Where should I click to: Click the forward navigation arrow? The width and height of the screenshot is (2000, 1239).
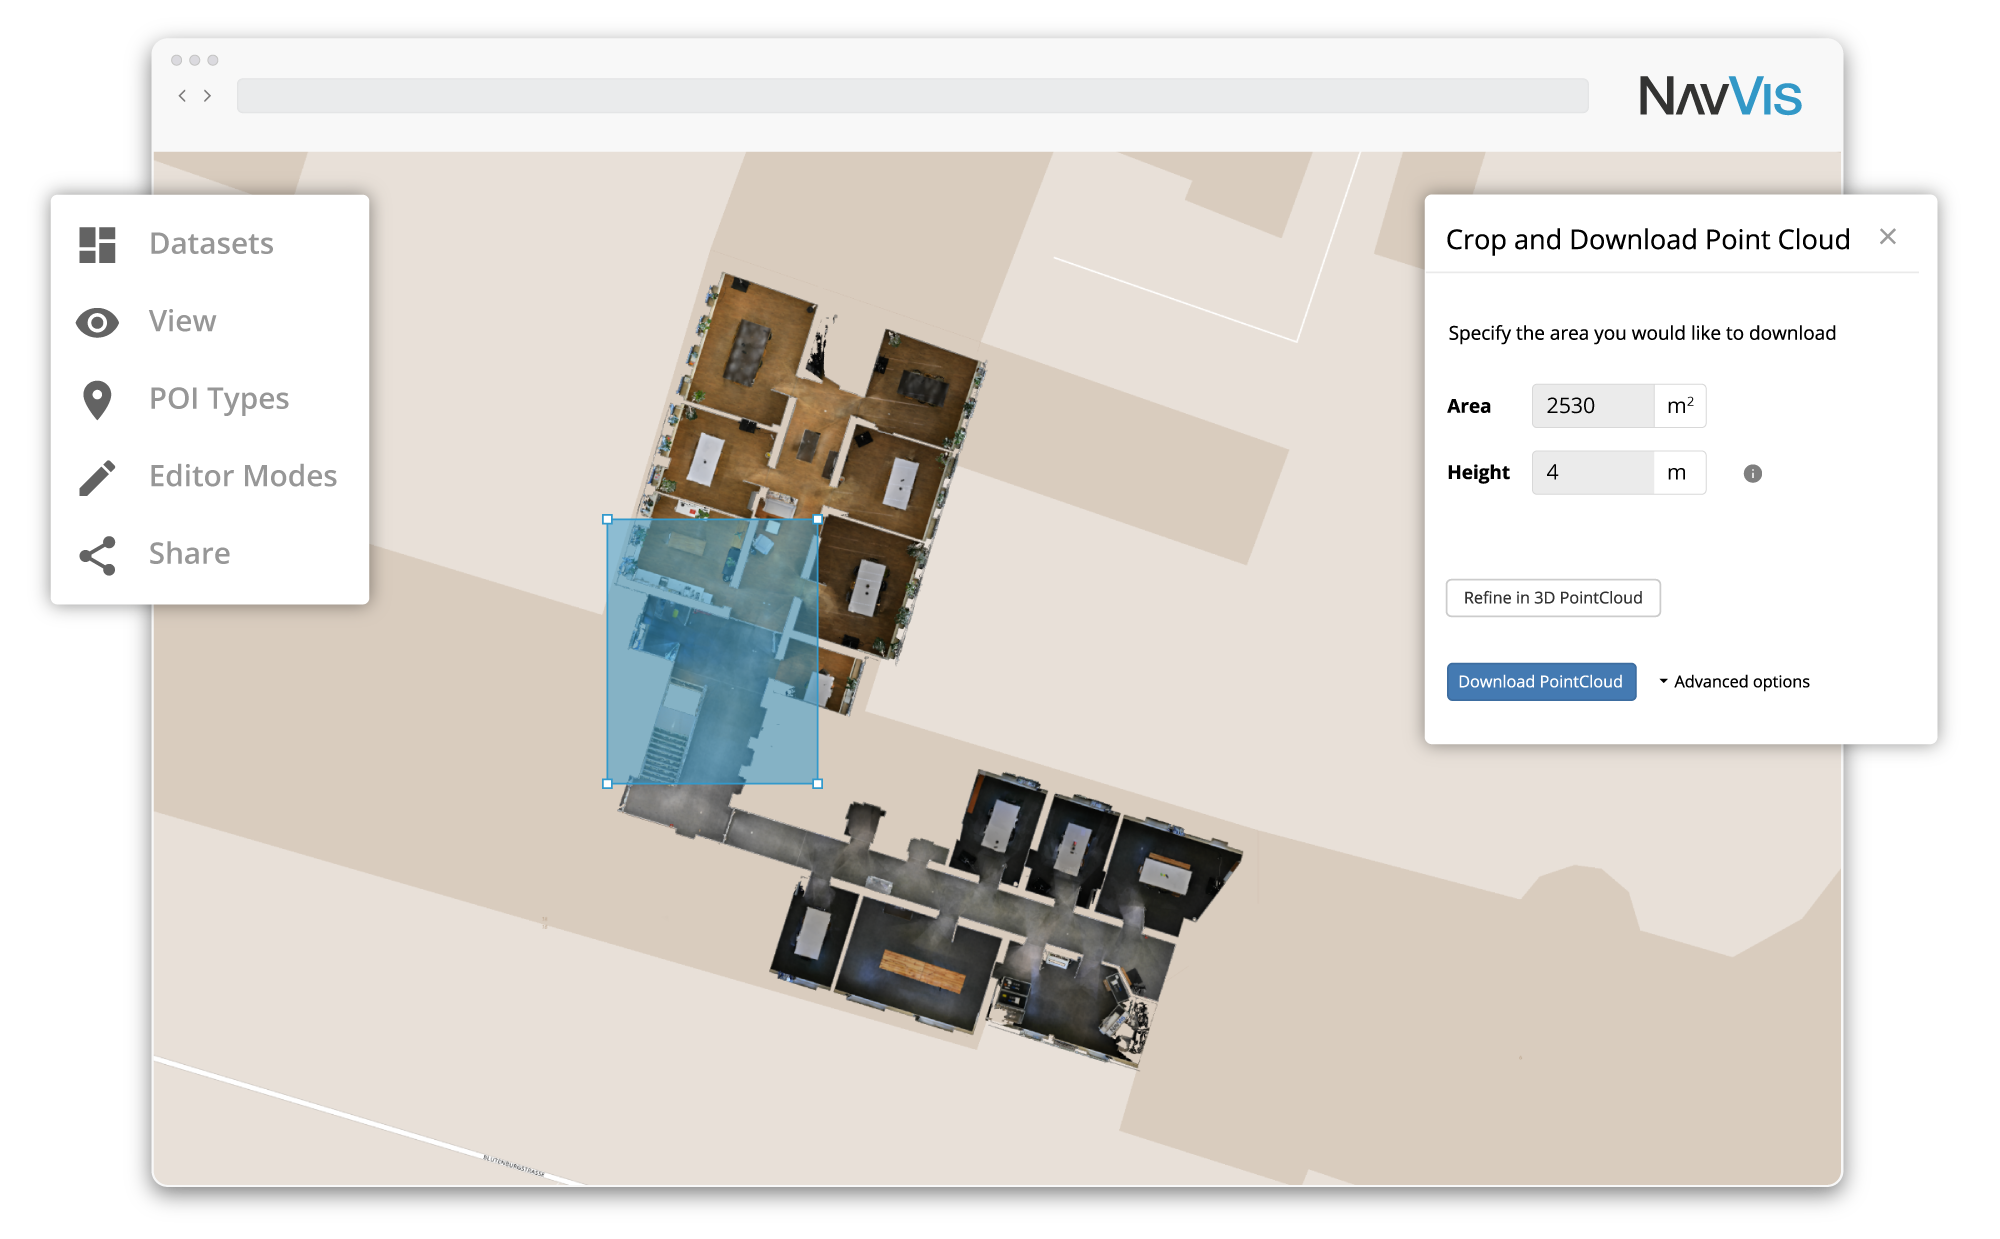coord(207,97)
